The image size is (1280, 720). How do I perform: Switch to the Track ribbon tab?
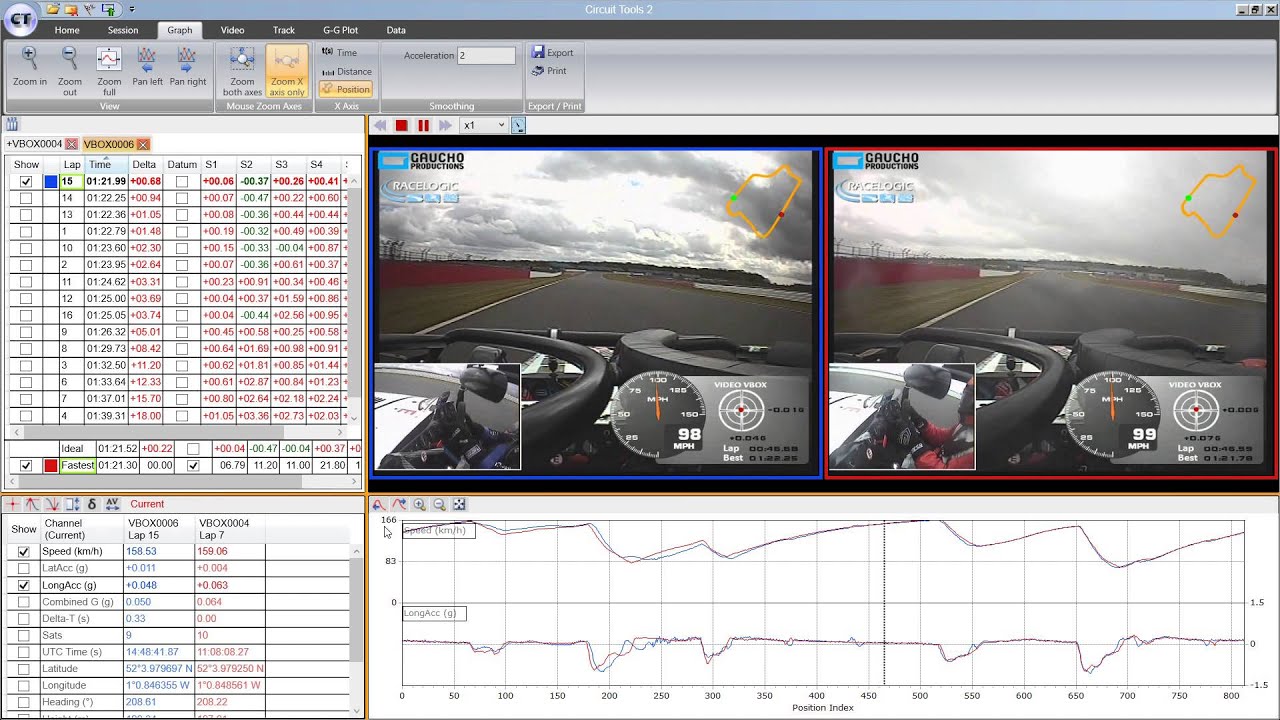284,30
